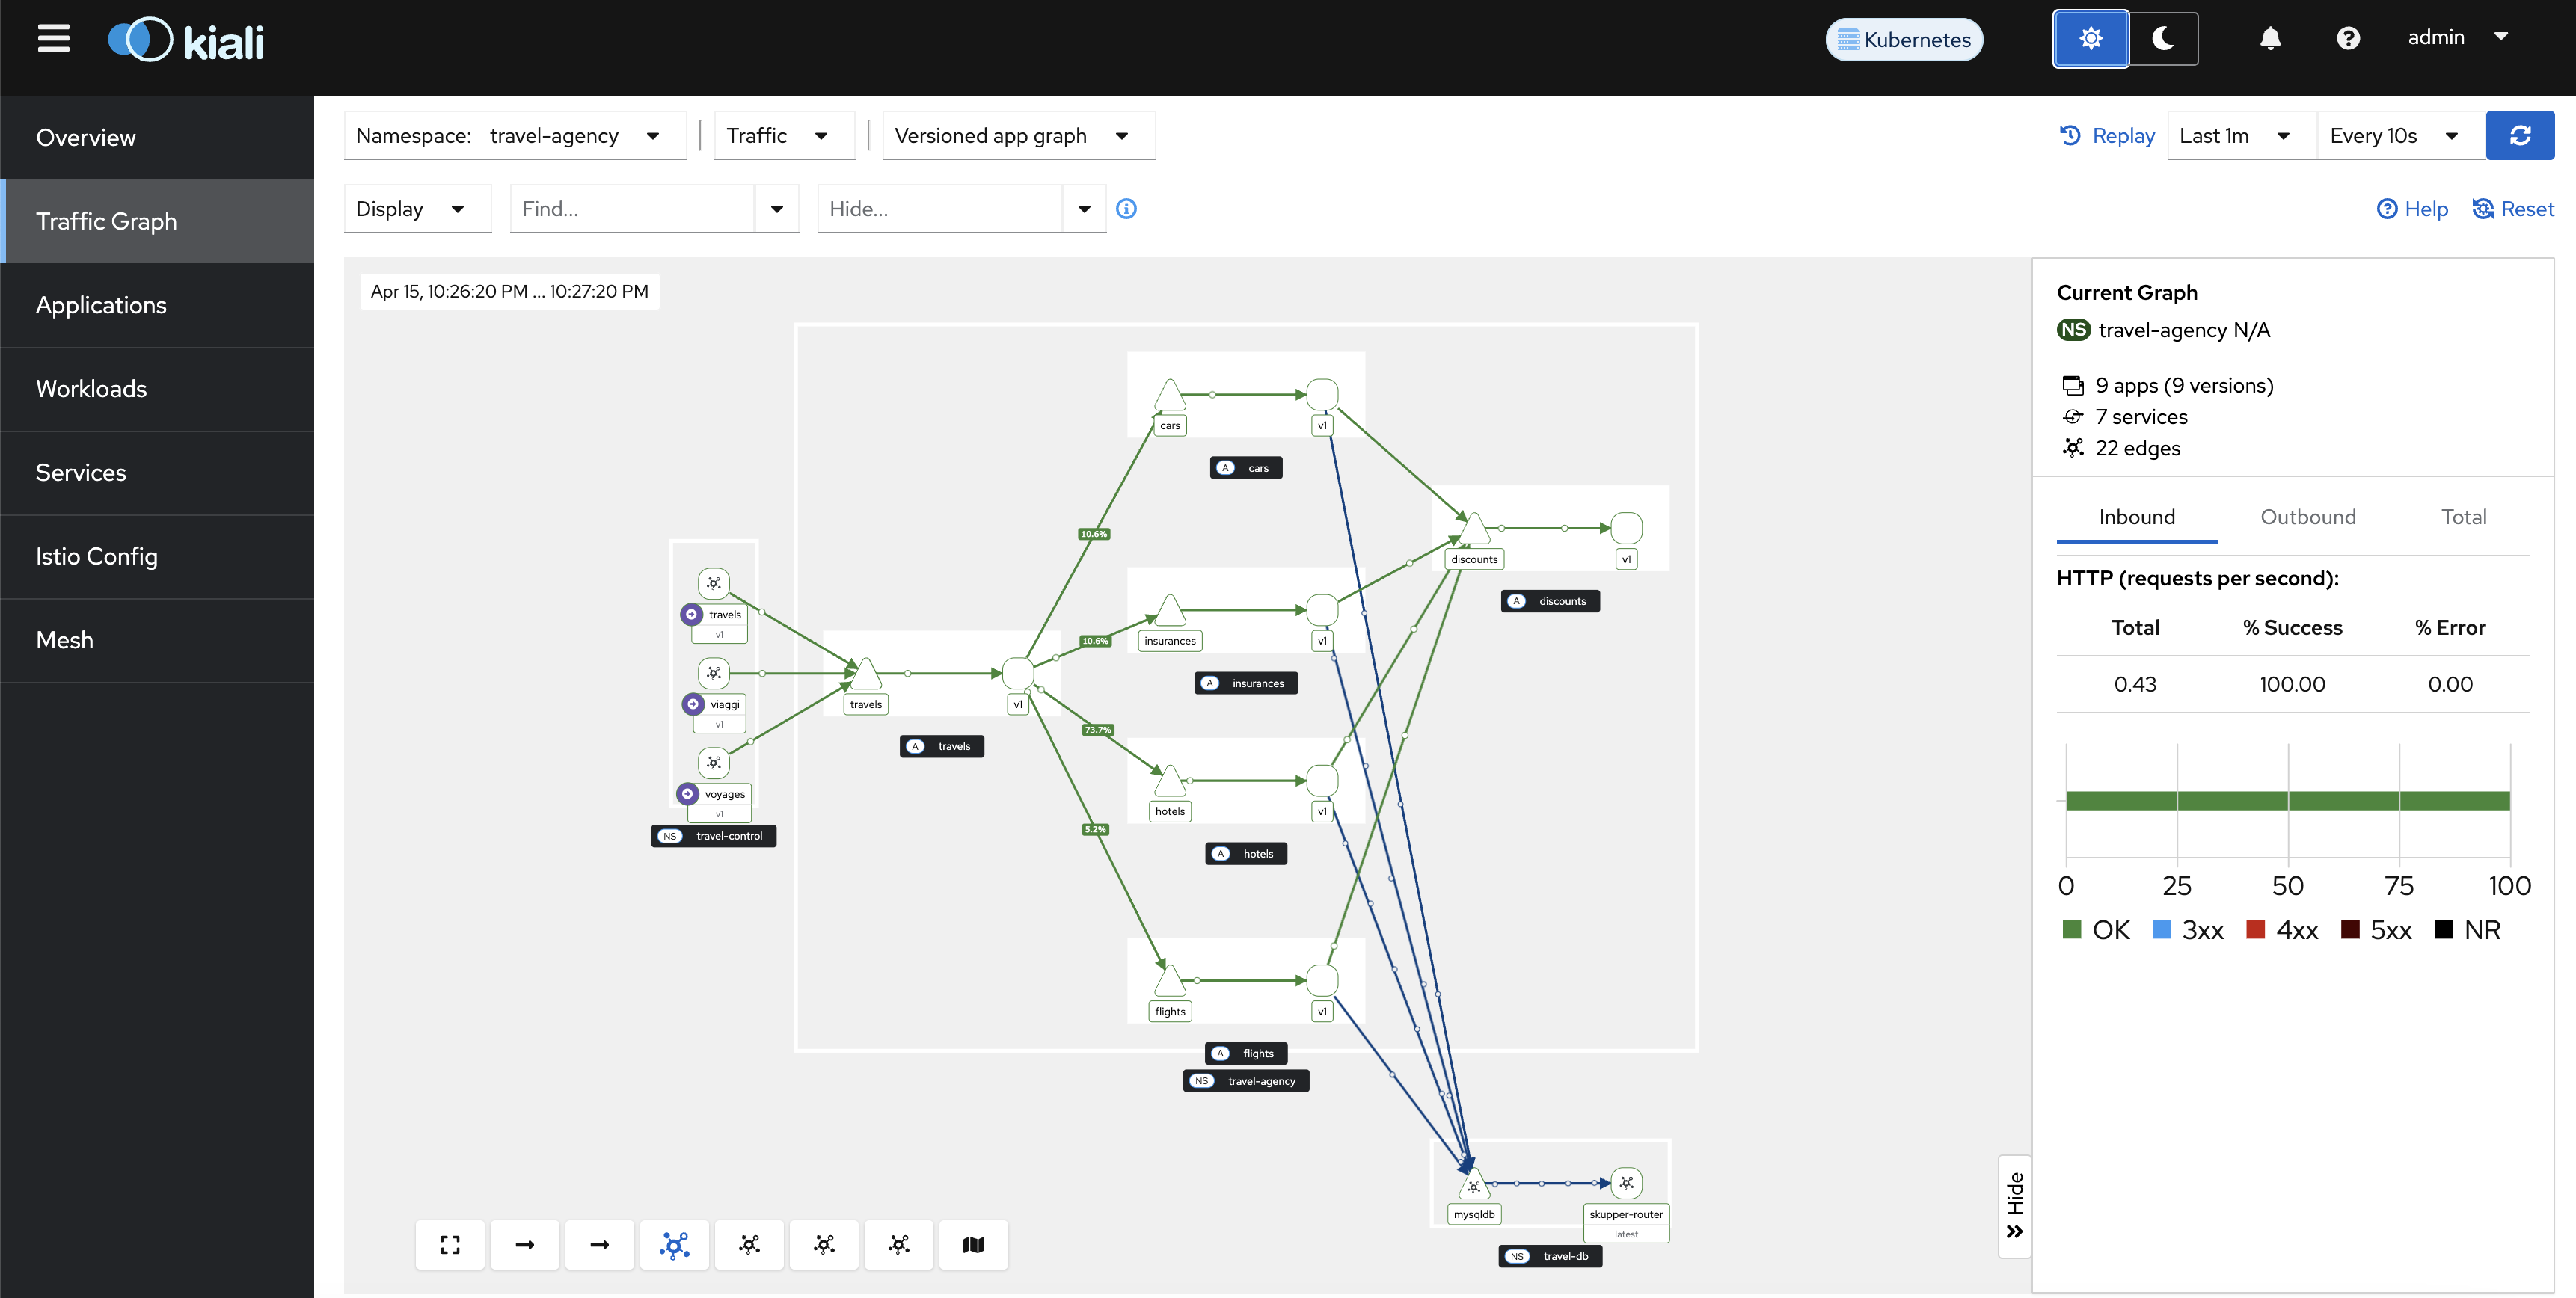Select the hotels service triangle node
This screenshot has width=2576, height=1298.
1169,781
